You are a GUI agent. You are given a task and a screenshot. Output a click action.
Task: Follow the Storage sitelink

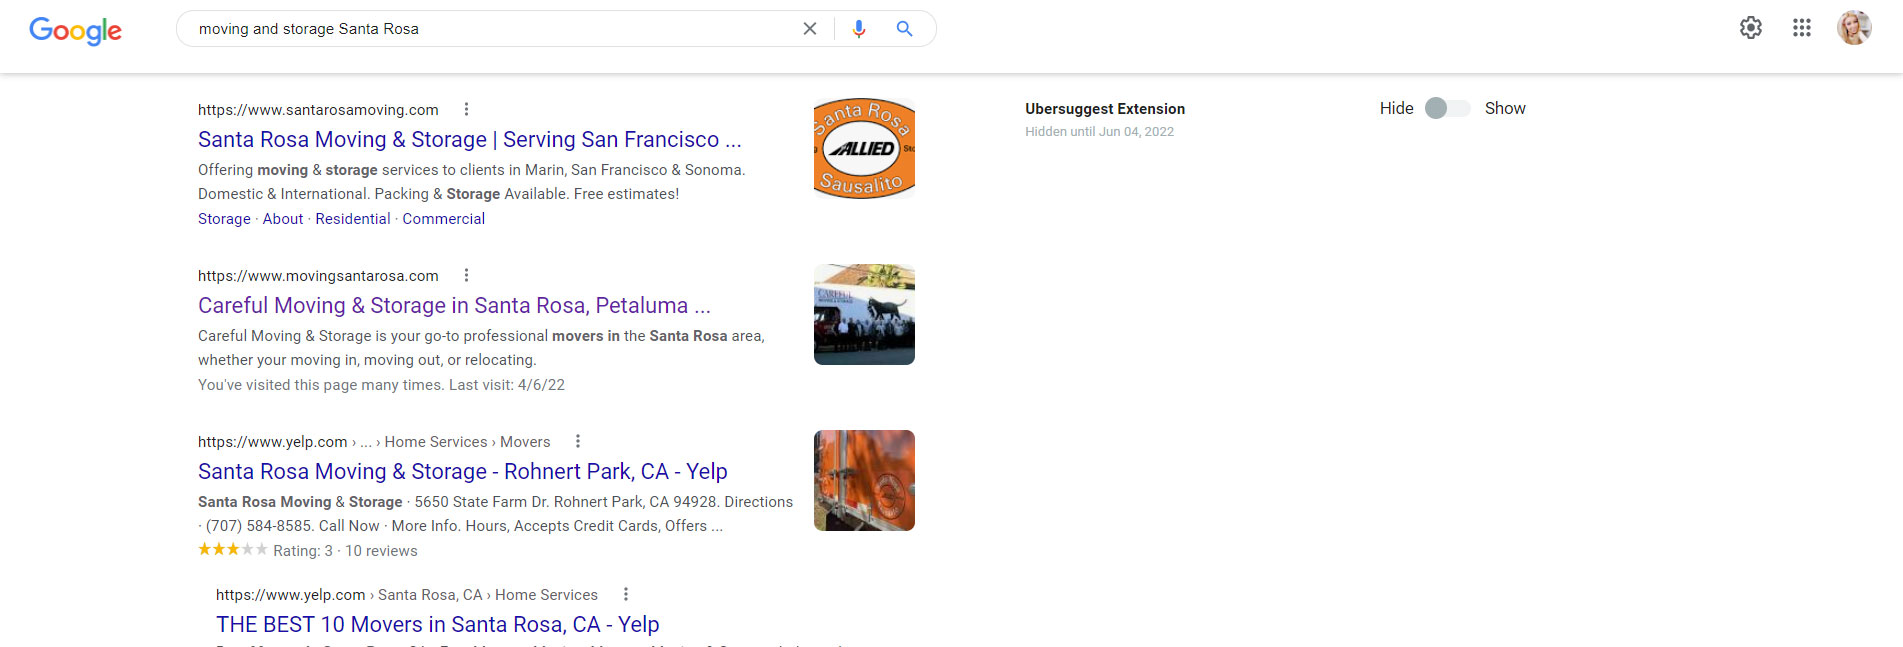224,219
